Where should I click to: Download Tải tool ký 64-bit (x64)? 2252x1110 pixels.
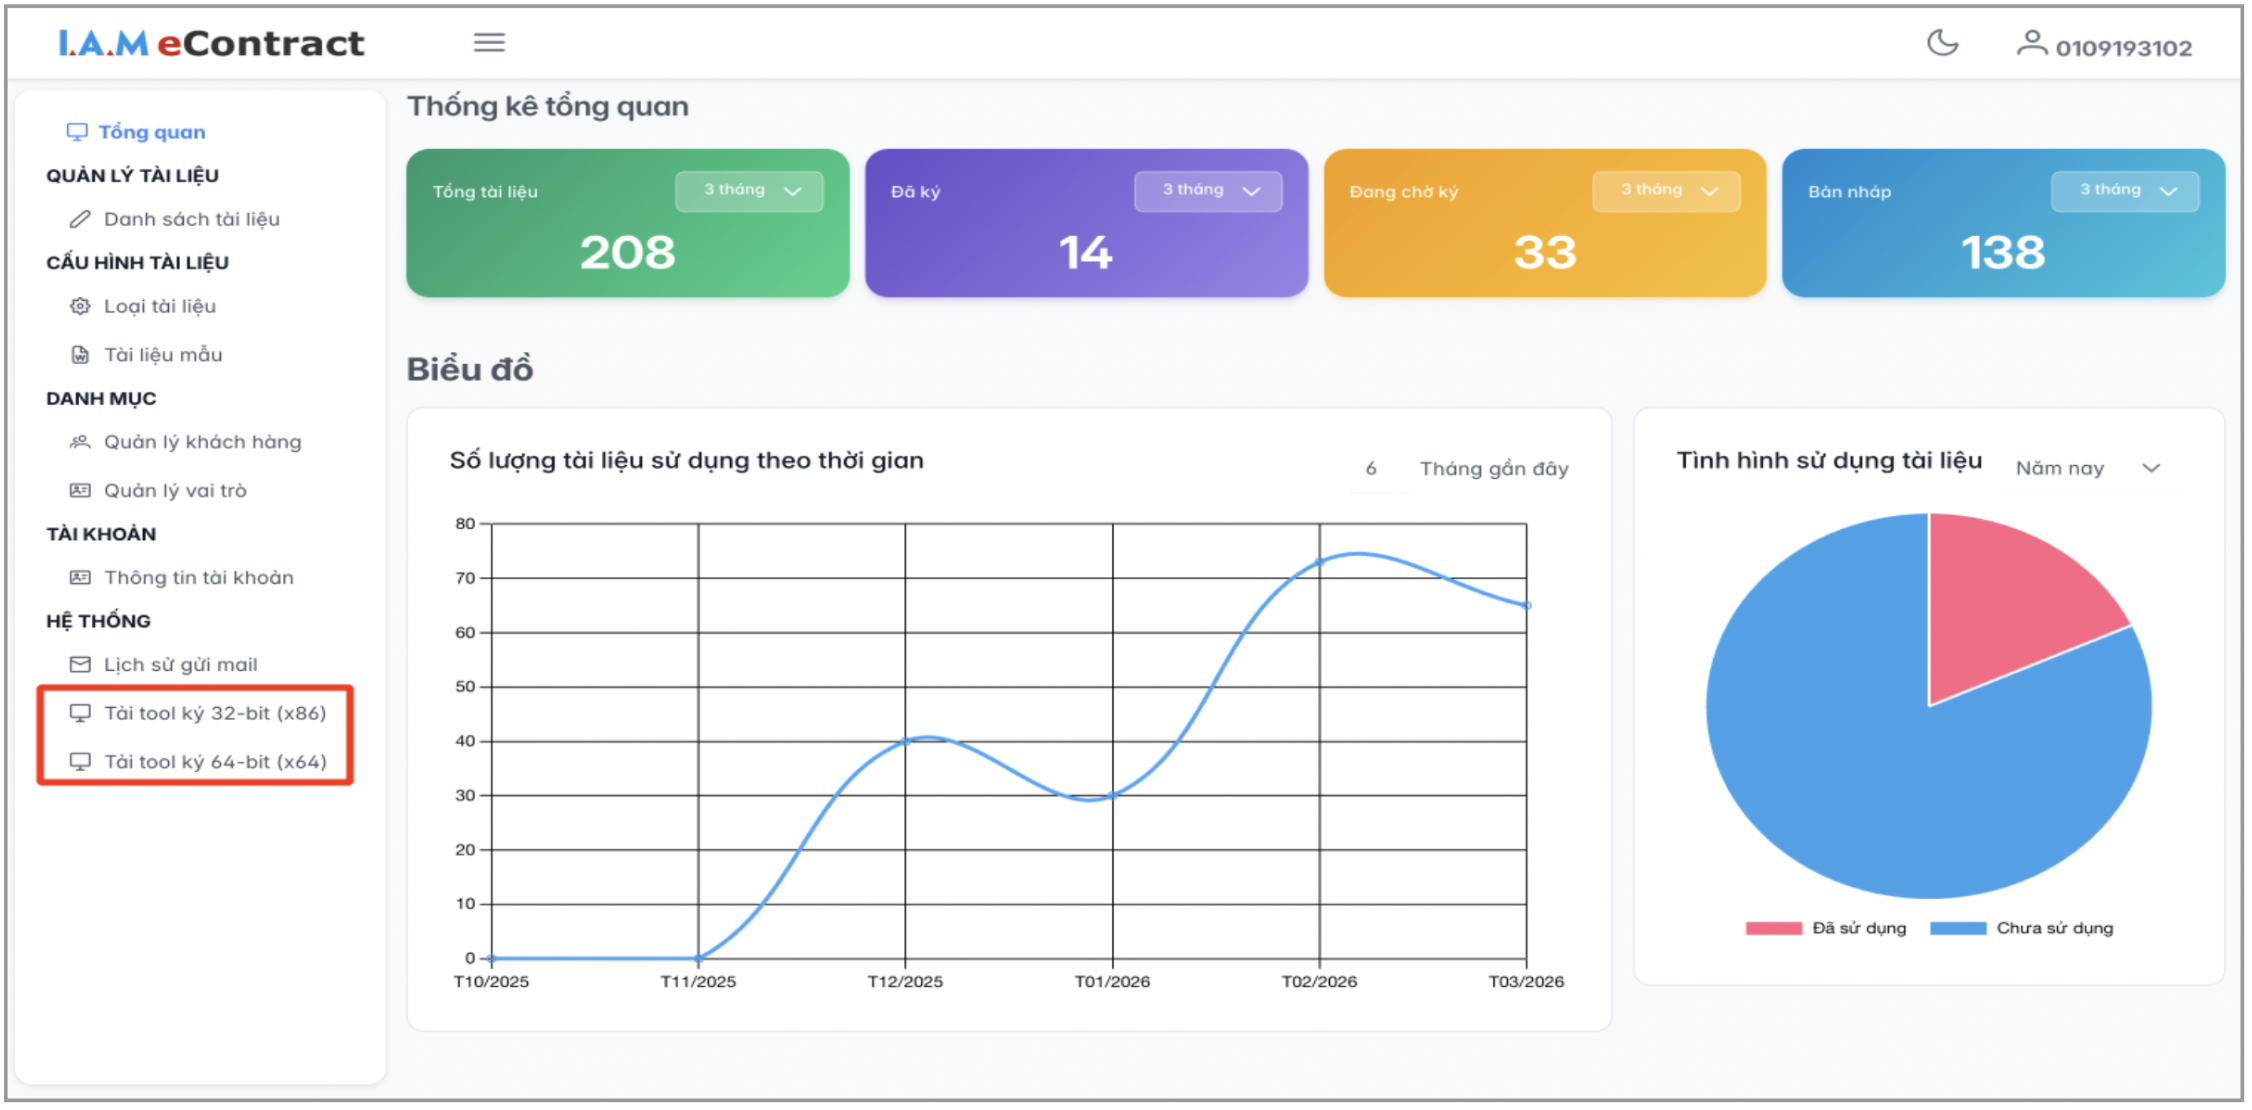point(215,762)
